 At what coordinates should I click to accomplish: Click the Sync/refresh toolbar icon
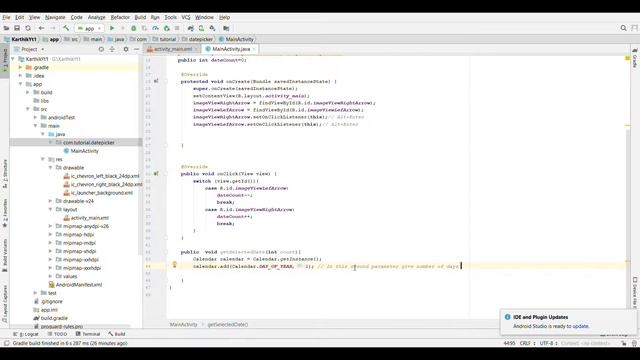28,28
